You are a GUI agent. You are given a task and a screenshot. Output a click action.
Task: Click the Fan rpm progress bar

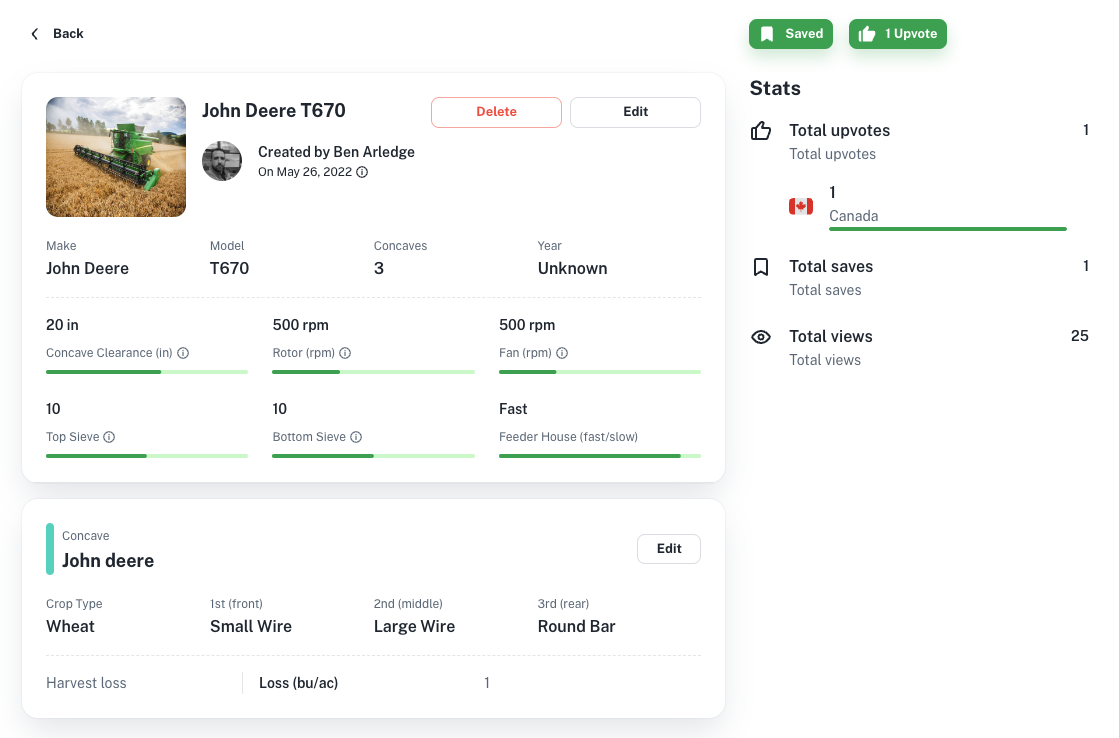599,372
